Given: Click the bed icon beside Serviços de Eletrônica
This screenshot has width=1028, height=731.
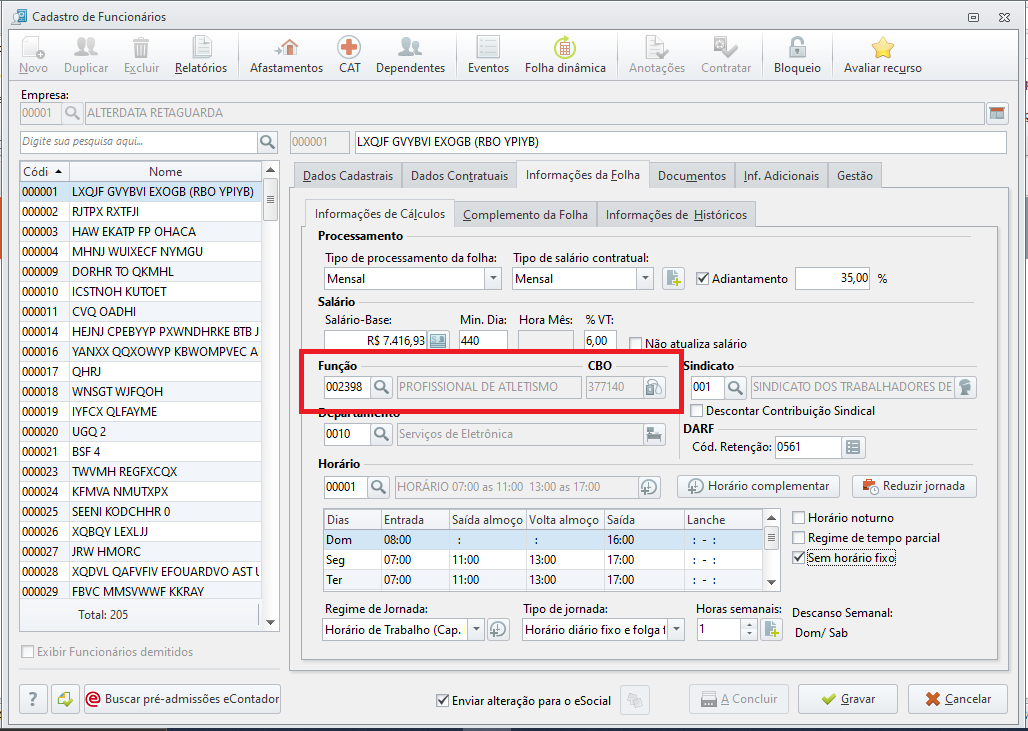Looking at the screenshot, I should [654, 434].
